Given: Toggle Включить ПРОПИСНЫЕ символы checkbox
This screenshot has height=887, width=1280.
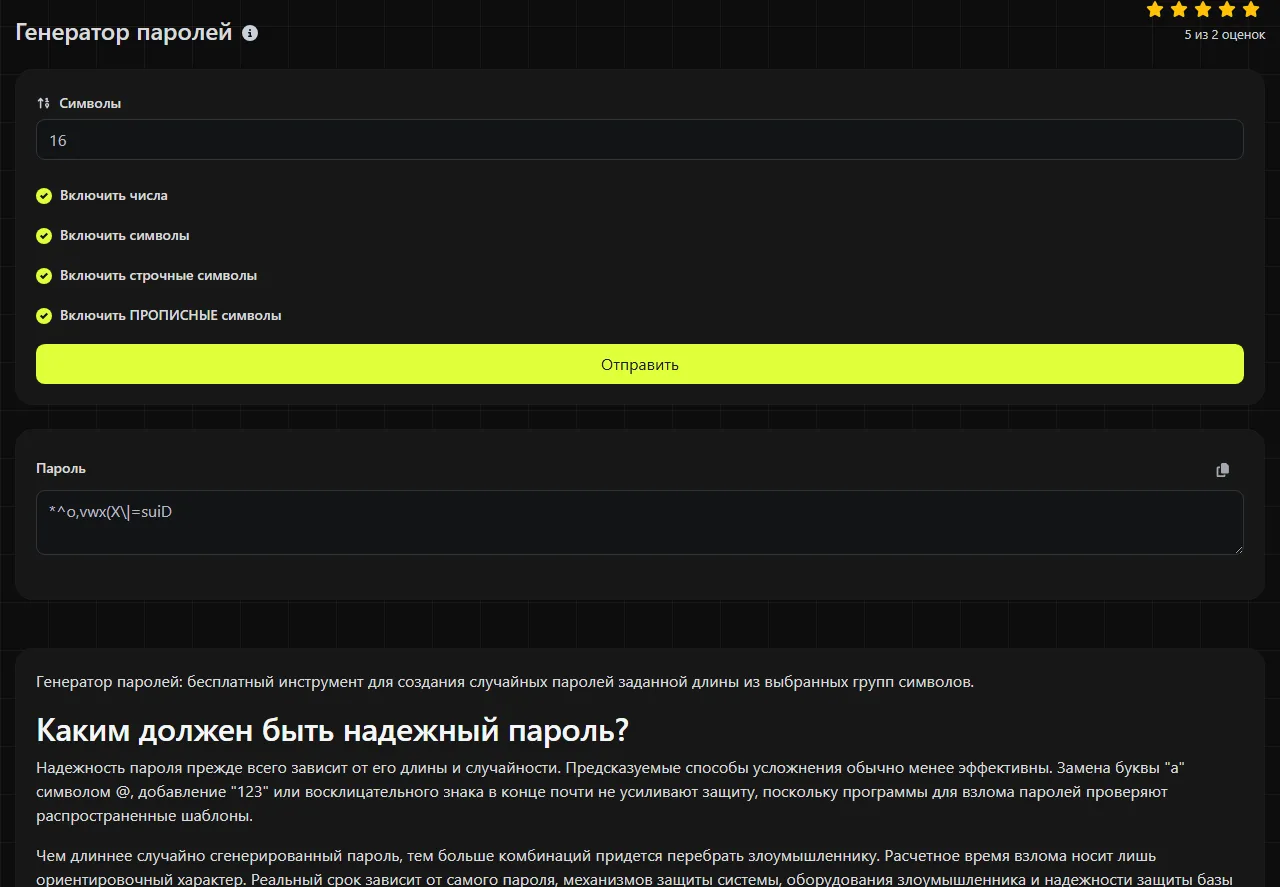Looking at the screenshot, I should coord(44,316).
